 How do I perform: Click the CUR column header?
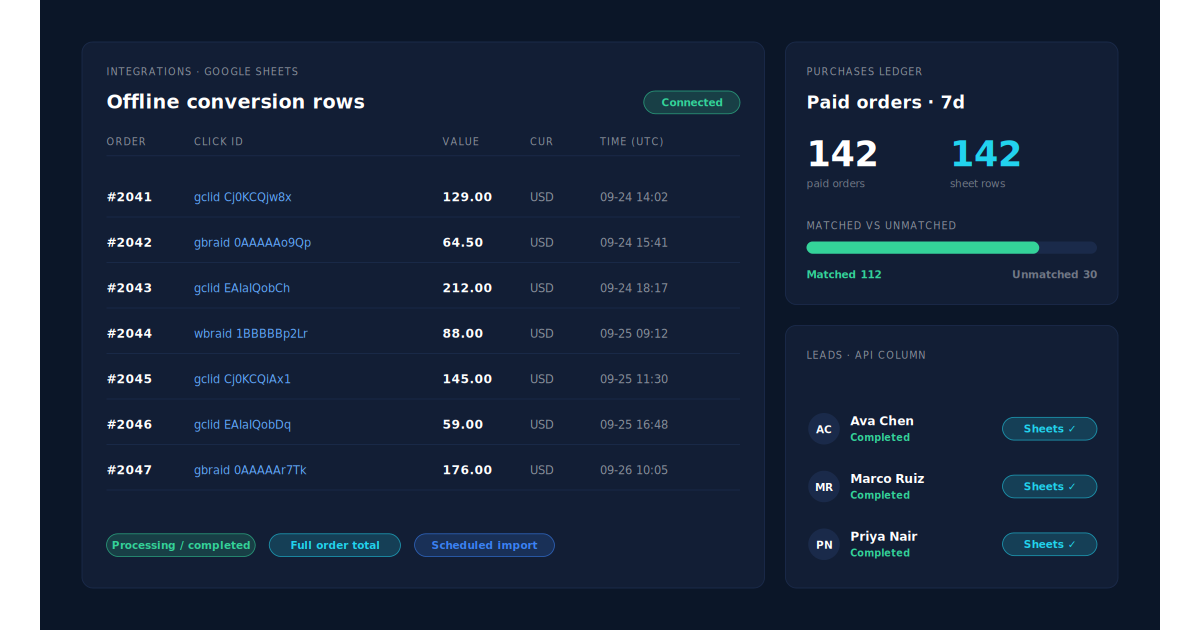pos(541,142)
